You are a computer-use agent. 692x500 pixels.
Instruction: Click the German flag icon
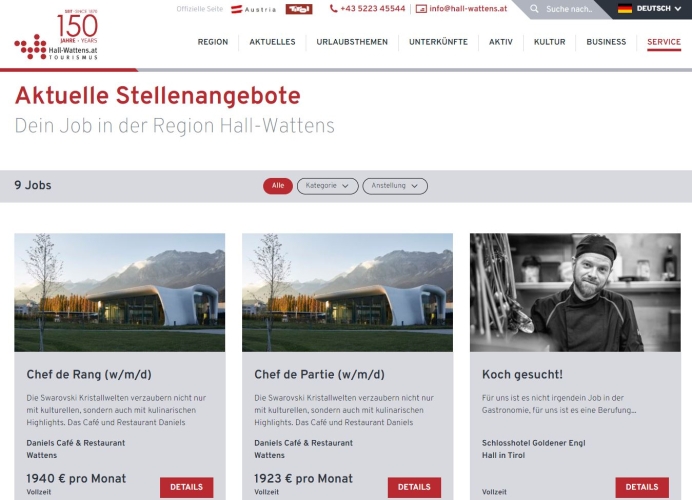[624, 8]
